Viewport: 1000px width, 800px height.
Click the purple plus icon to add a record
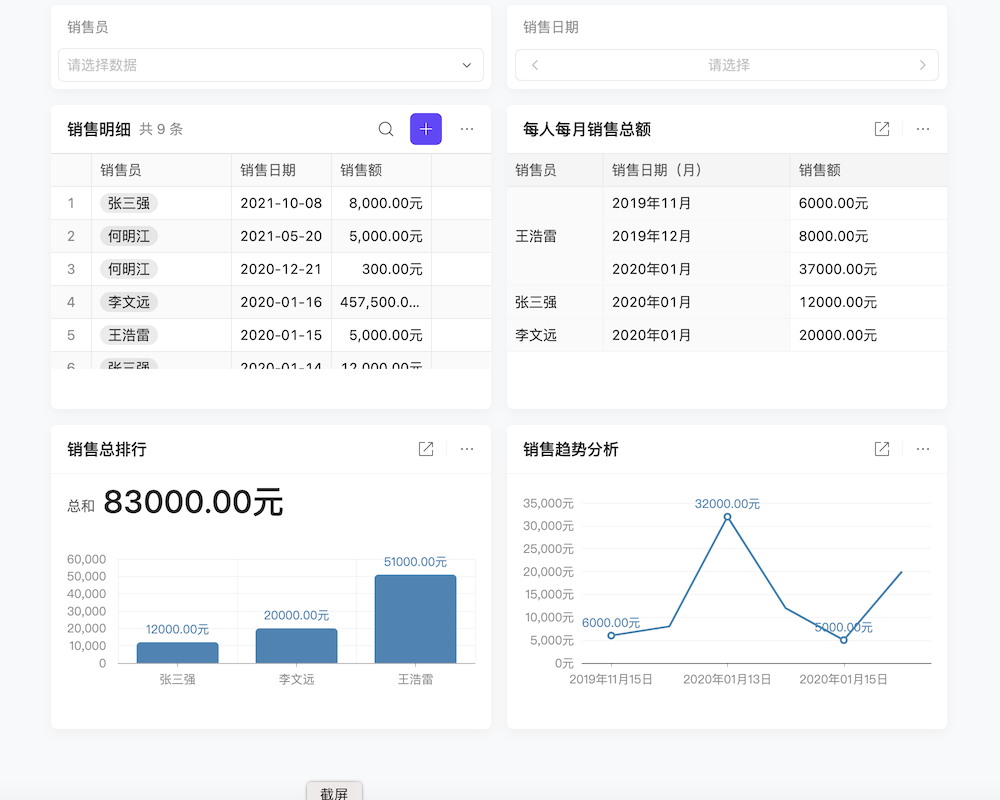pos(425,129)
